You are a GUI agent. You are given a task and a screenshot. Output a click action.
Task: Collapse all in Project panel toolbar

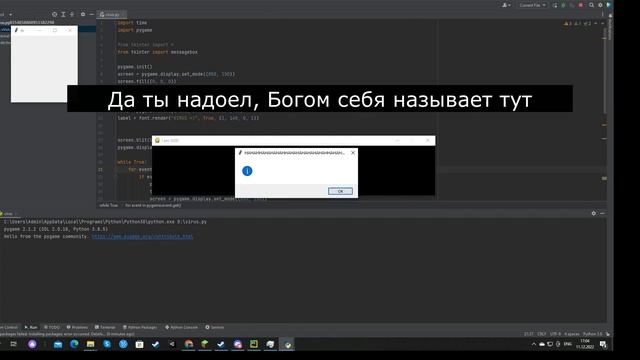tap(72, 14)
